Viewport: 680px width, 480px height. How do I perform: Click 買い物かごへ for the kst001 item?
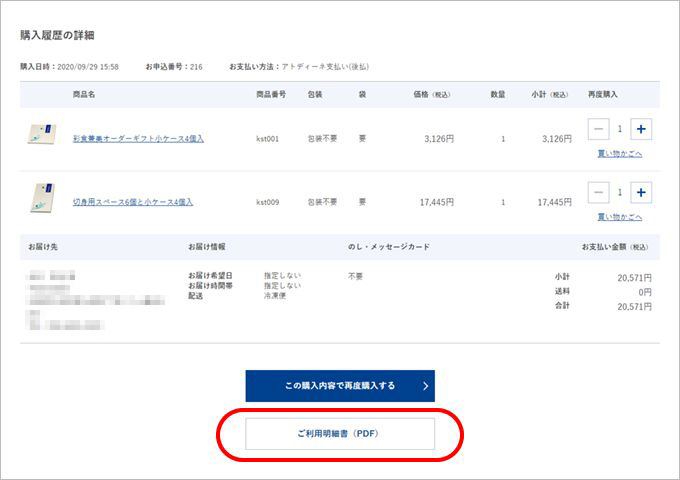(x=619, y=154)
